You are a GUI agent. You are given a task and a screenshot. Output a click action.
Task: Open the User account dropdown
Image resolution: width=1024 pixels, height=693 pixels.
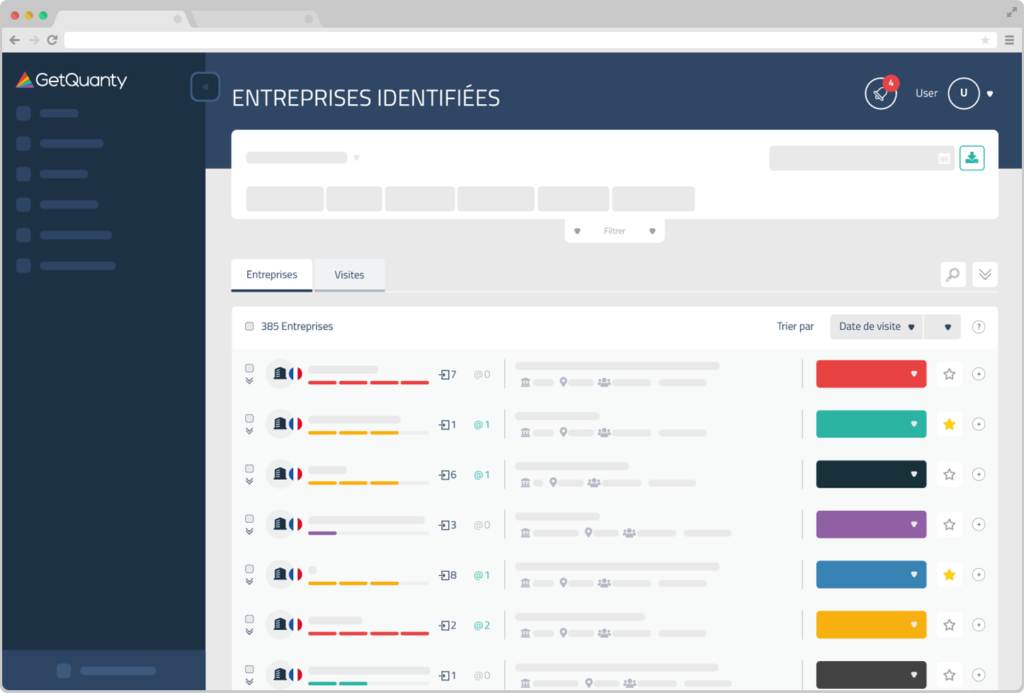point(990,93)
